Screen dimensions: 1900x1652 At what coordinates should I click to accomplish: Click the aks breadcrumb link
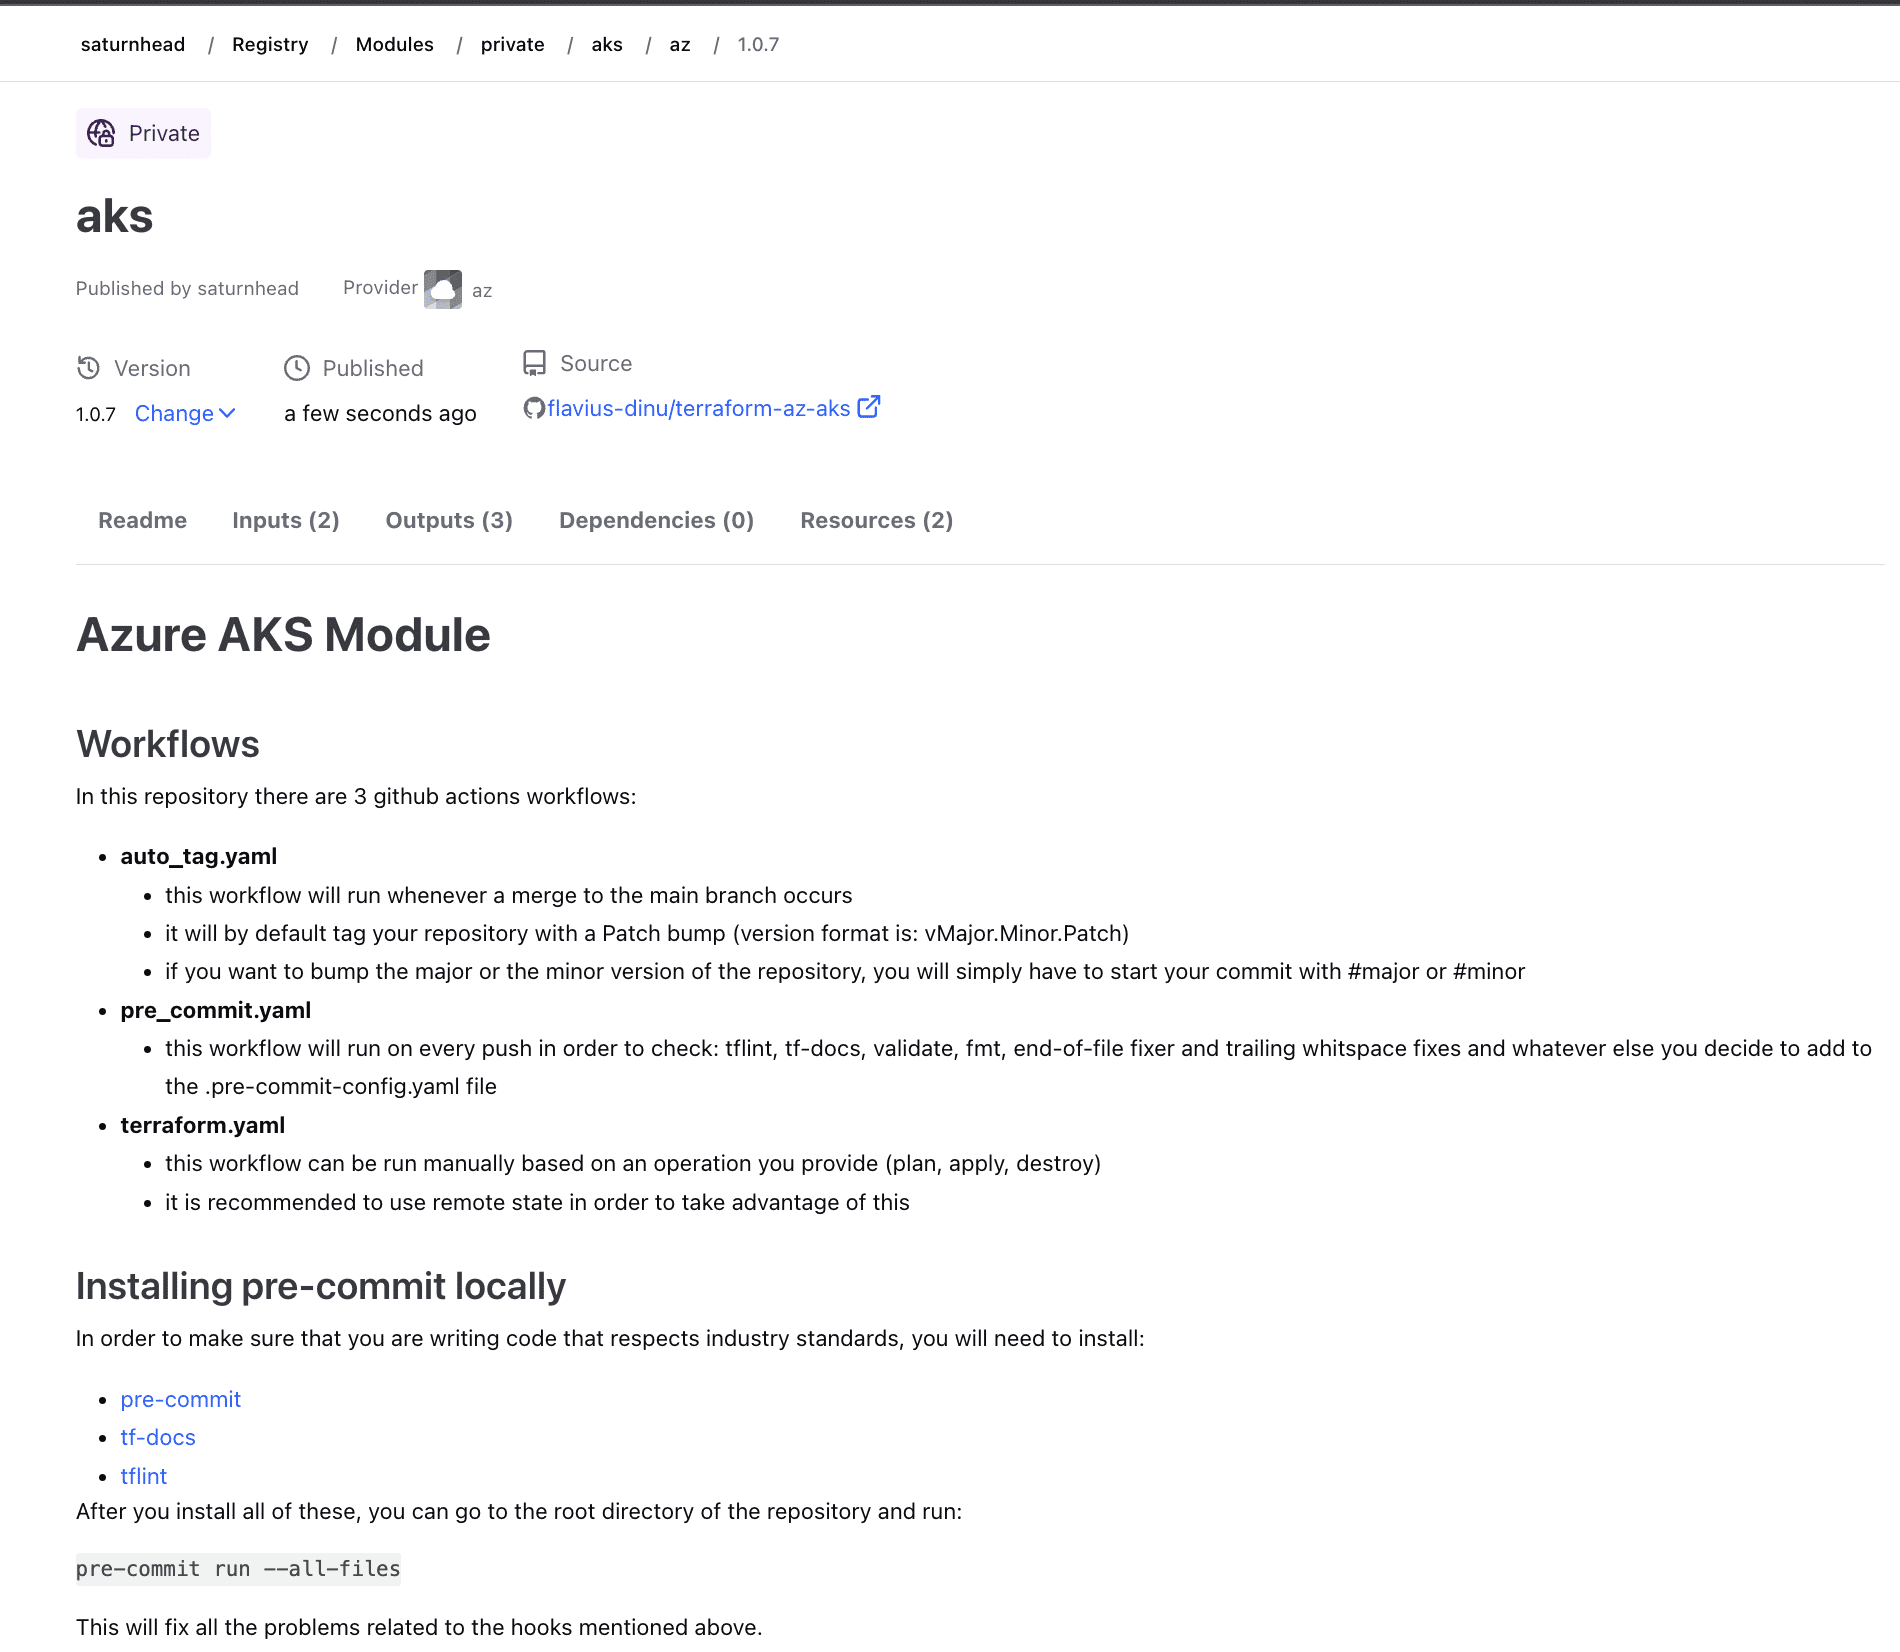click(x=607, y=44)
